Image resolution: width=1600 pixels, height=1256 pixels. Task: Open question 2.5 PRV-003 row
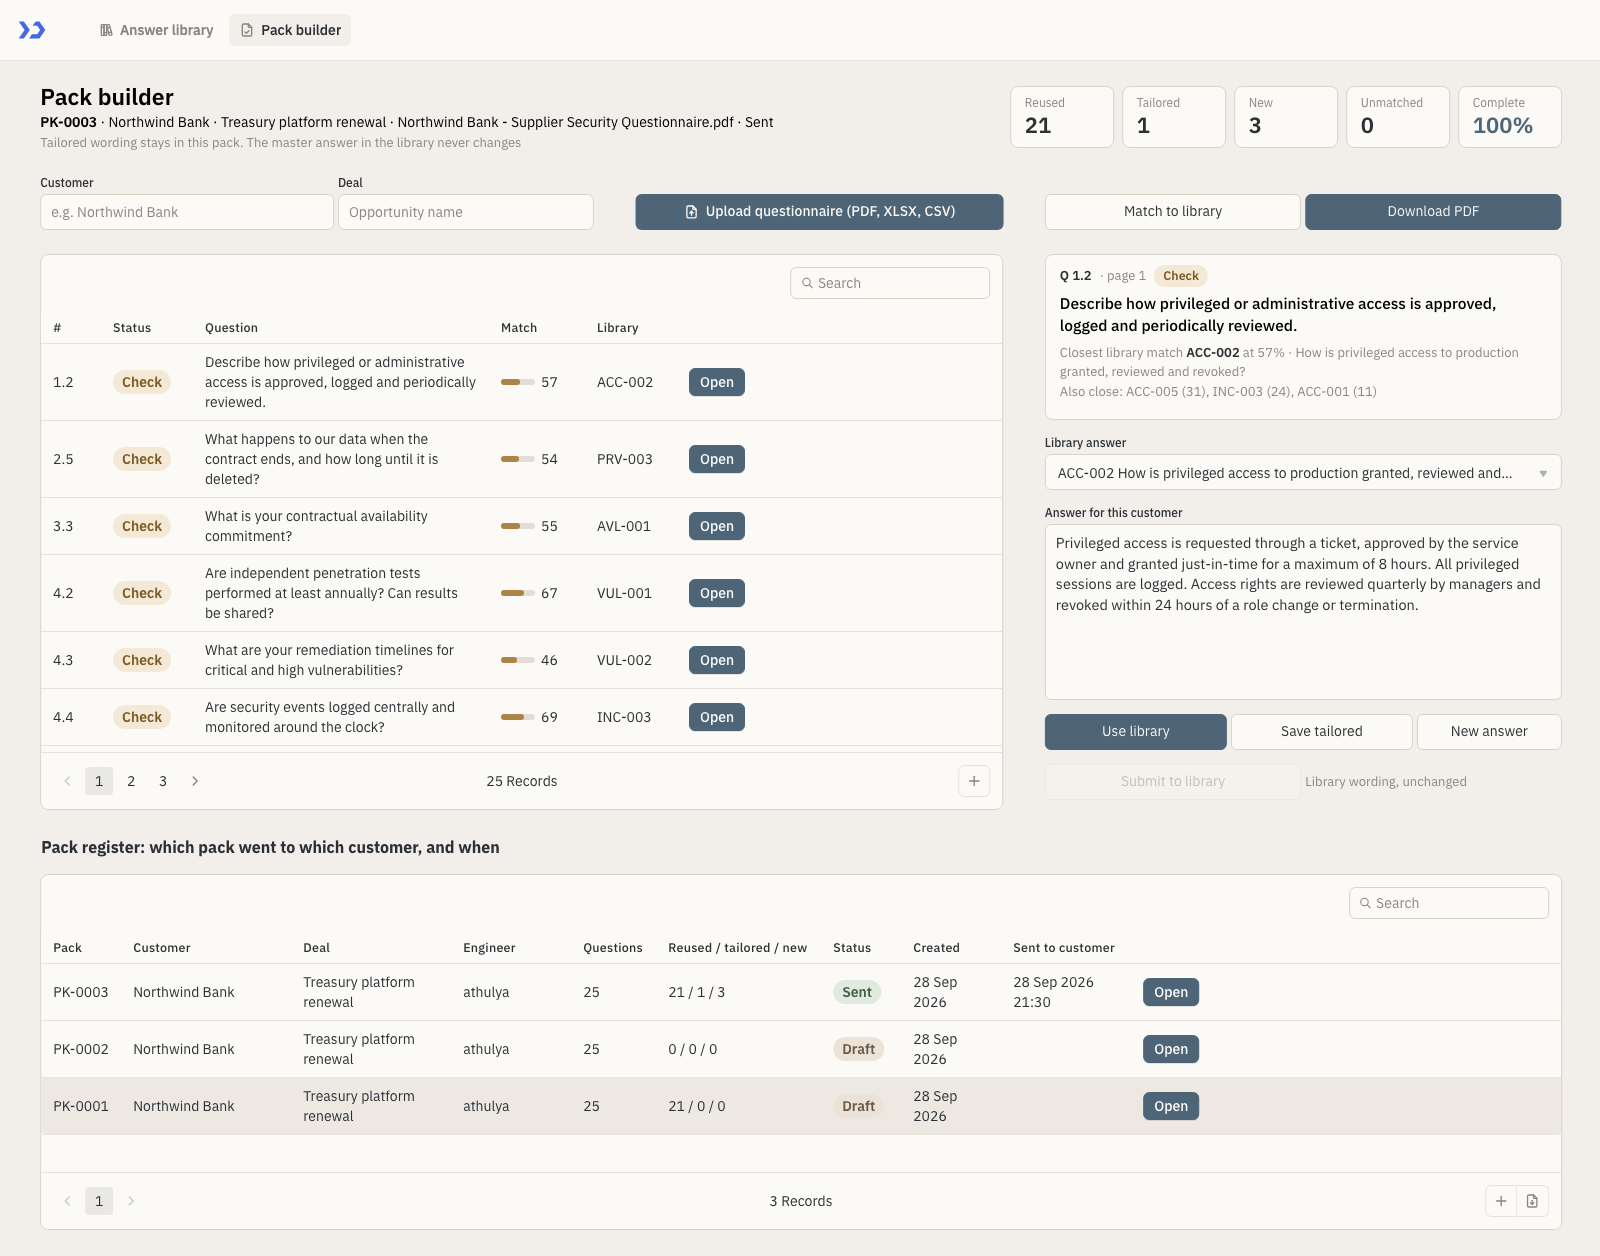(x=716, y=459)
